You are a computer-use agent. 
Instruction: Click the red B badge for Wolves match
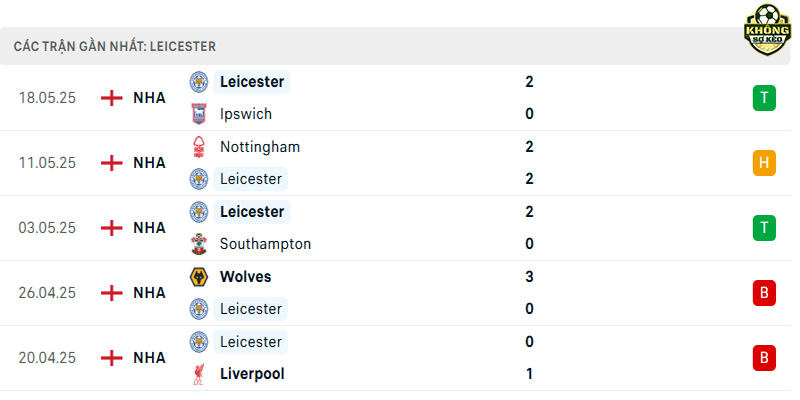(x=764, y=293)
